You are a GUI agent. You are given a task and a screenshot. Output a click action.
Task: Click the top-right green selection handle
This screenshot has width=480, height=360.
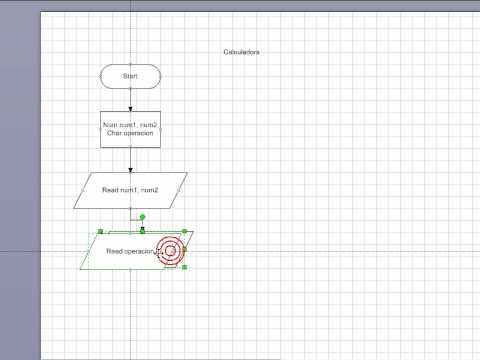tap(185, 231)
